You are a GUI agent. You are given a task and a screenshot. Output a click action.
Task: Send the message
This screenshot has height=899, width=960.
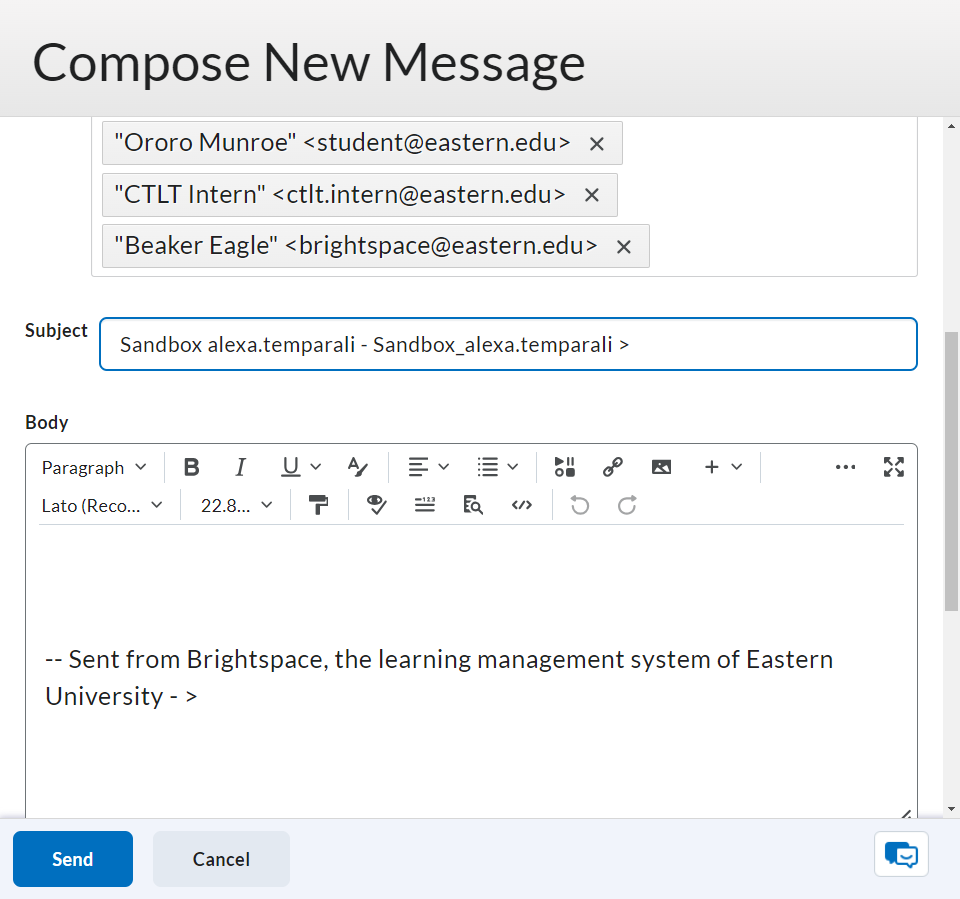73,859
